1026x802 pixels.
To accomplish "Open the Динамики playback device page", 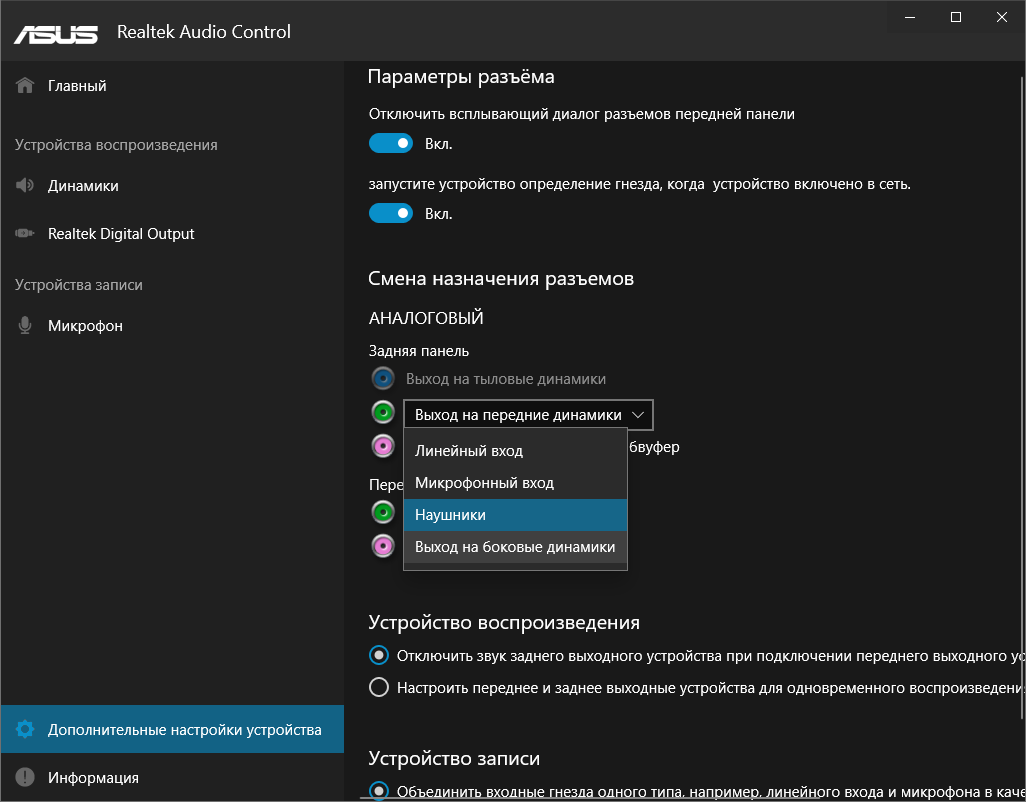I will (x=83, y=186).
